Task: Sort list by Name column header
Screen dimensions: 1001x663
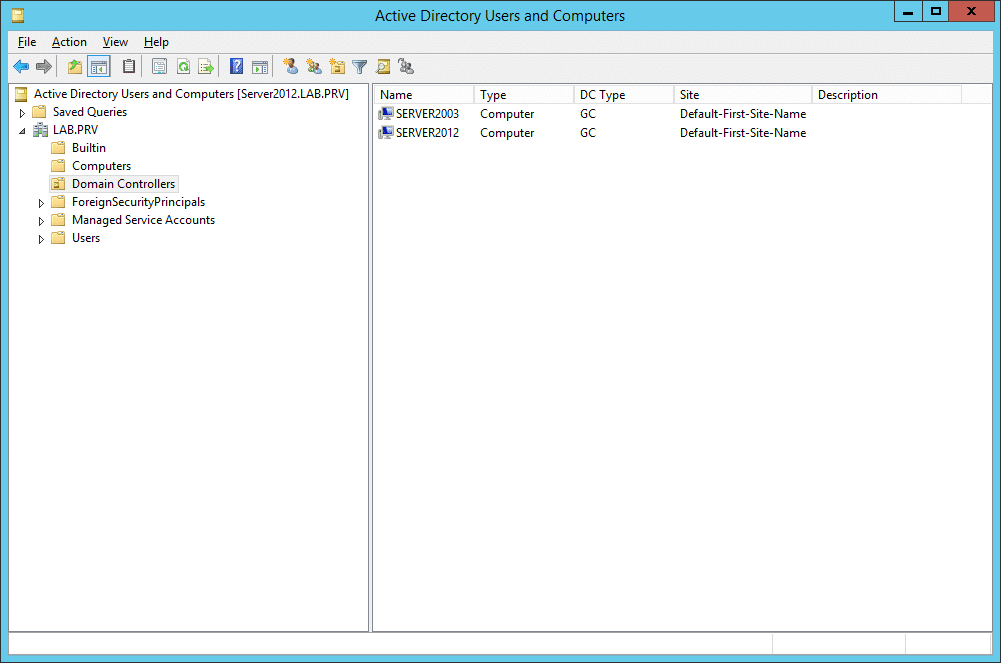Action: 424,94
